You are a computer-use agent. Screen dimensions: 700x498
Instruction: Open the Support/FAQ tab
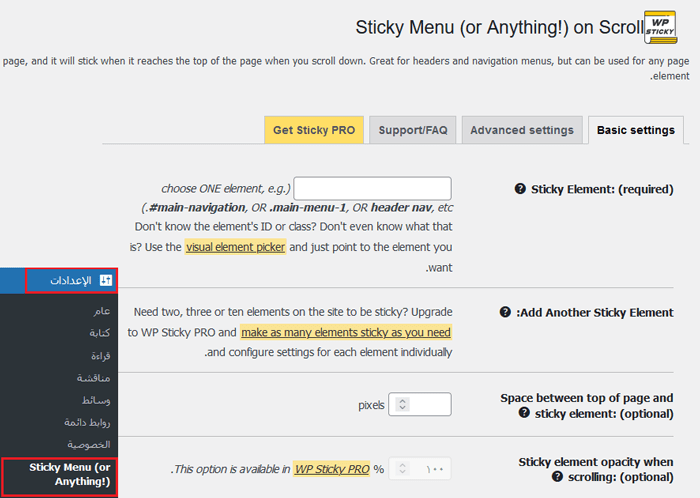pos(412,130)
